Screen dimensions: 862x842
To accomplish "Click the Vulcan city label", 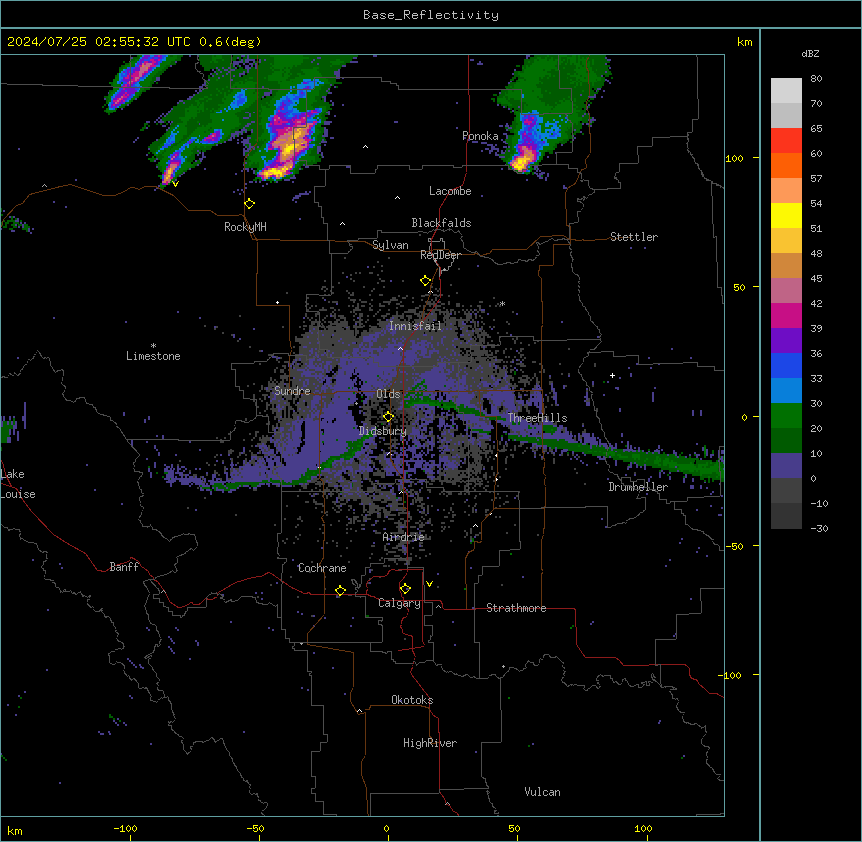I will pyautogui.click(x=543, y=792).
